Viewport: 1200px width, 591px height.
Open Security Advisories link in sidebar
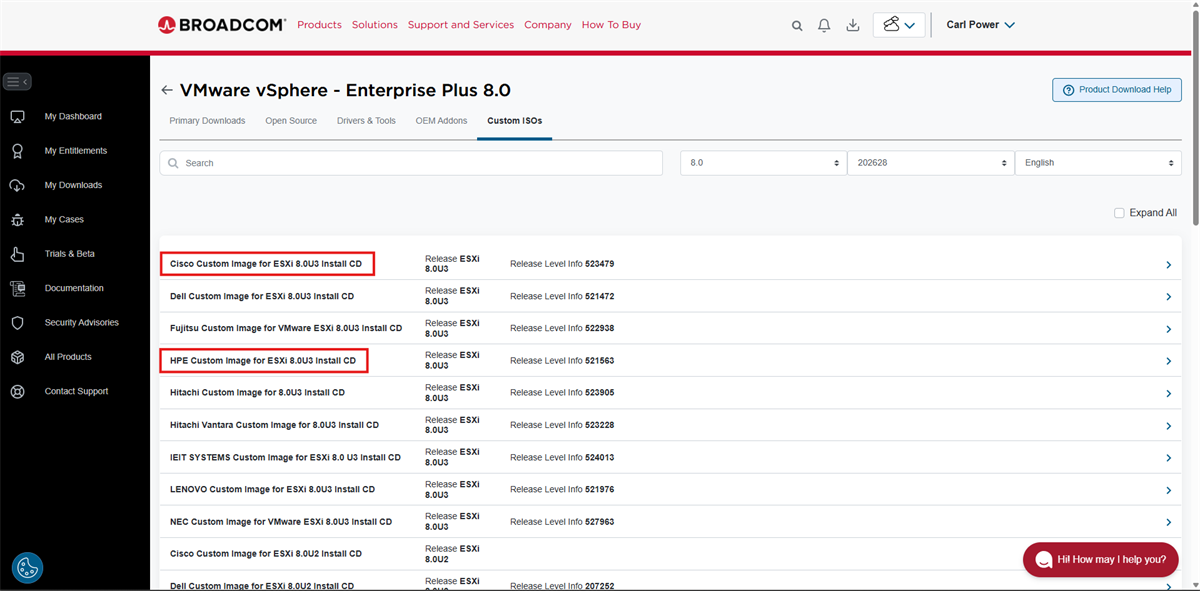(82, 323)
